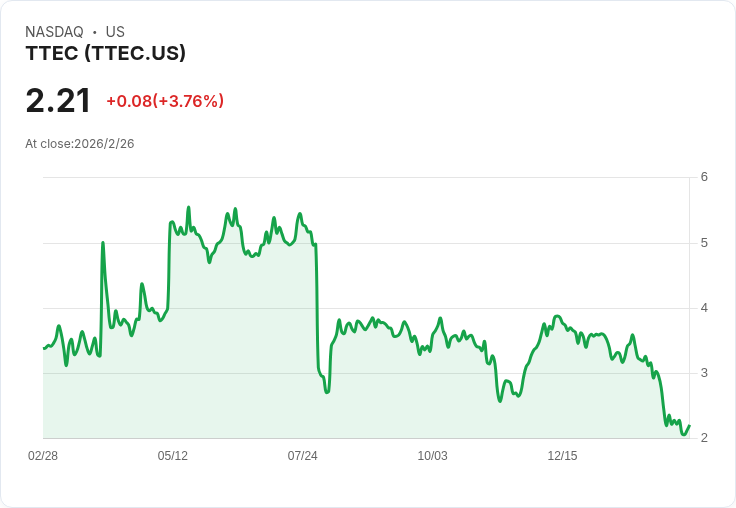
Task: Click the latest point at the line's right end
Action: pos(689,426)
